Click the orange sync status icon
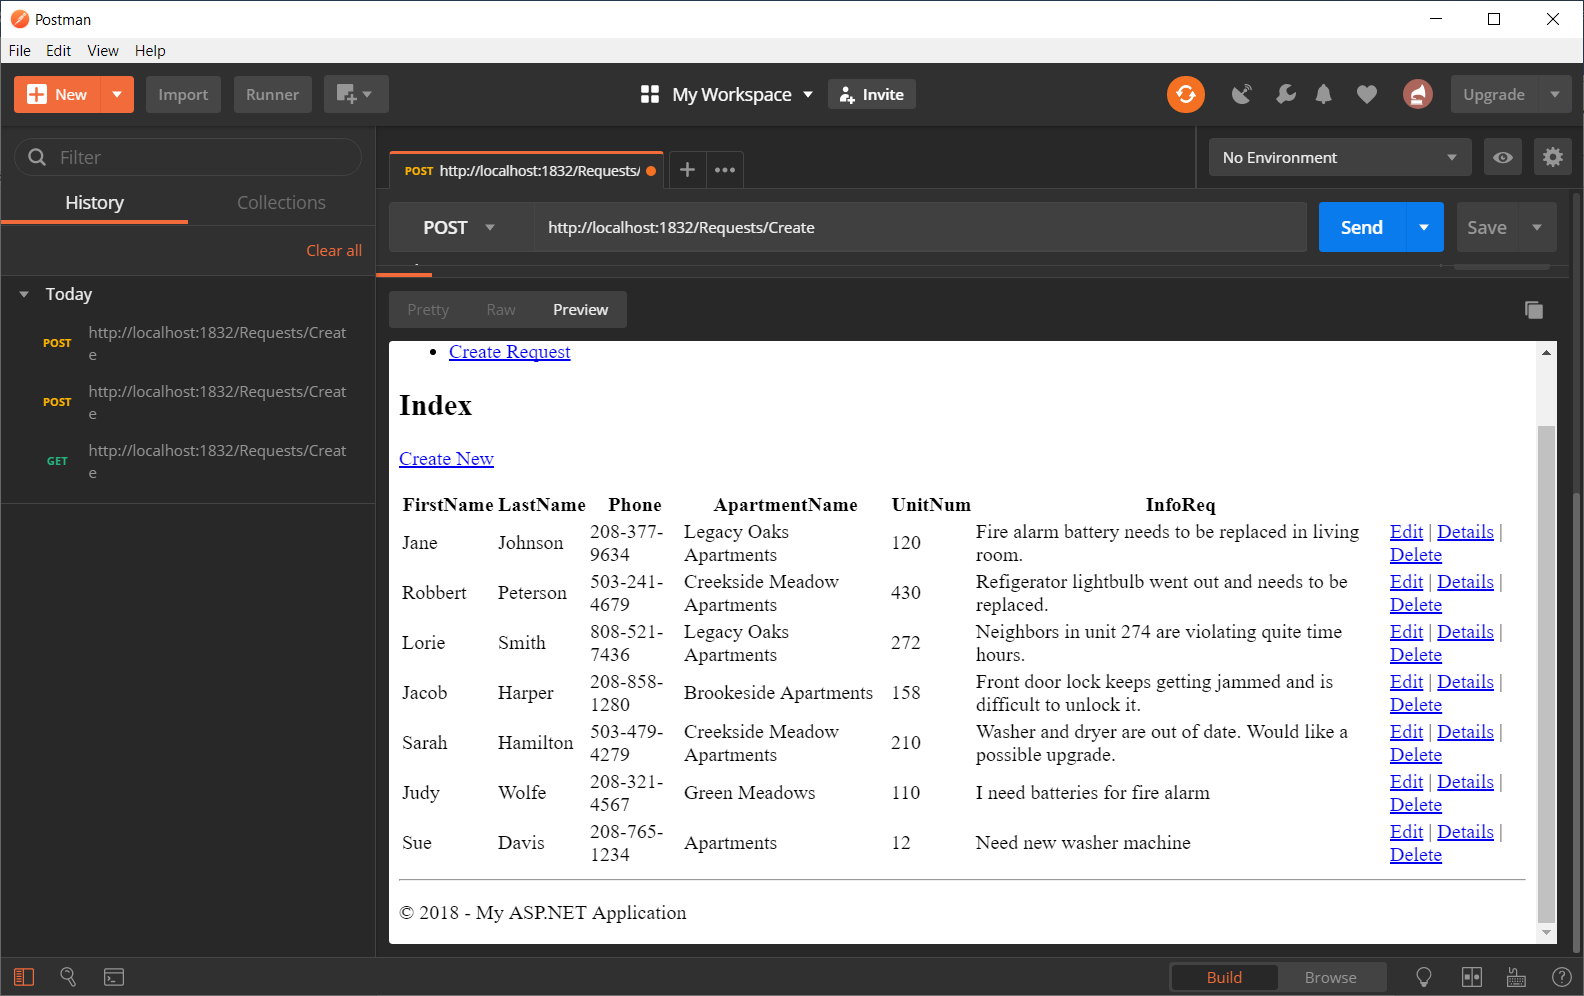The width and height of the screenshot is (1584, 996). click(x=1185, y=94)
